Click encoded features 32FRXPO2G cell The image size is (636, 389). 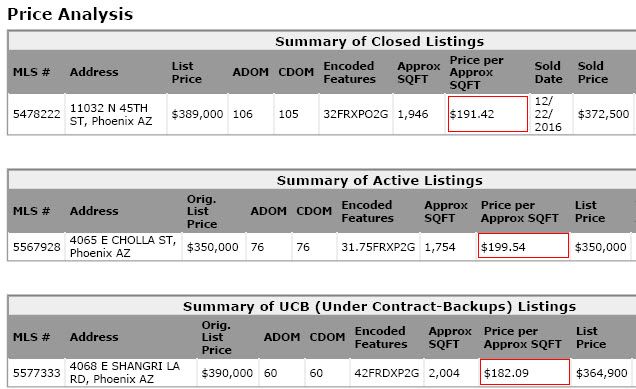(x=356, y=114)
